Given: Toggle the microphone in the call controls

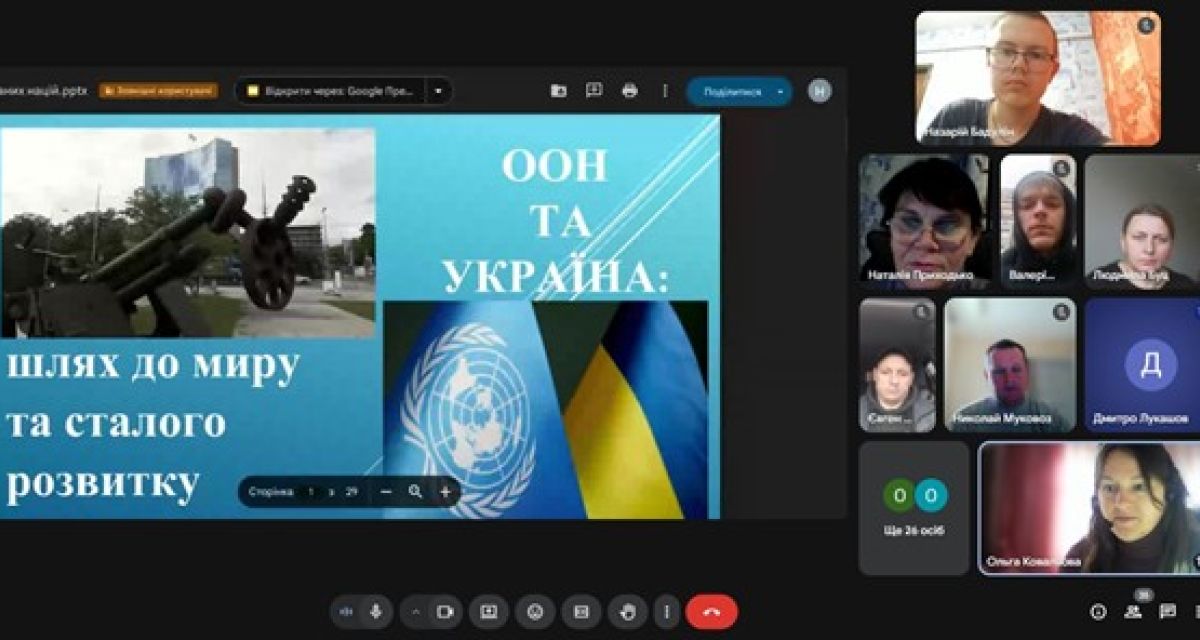Looking at the screenshot, I should point(376,611).
